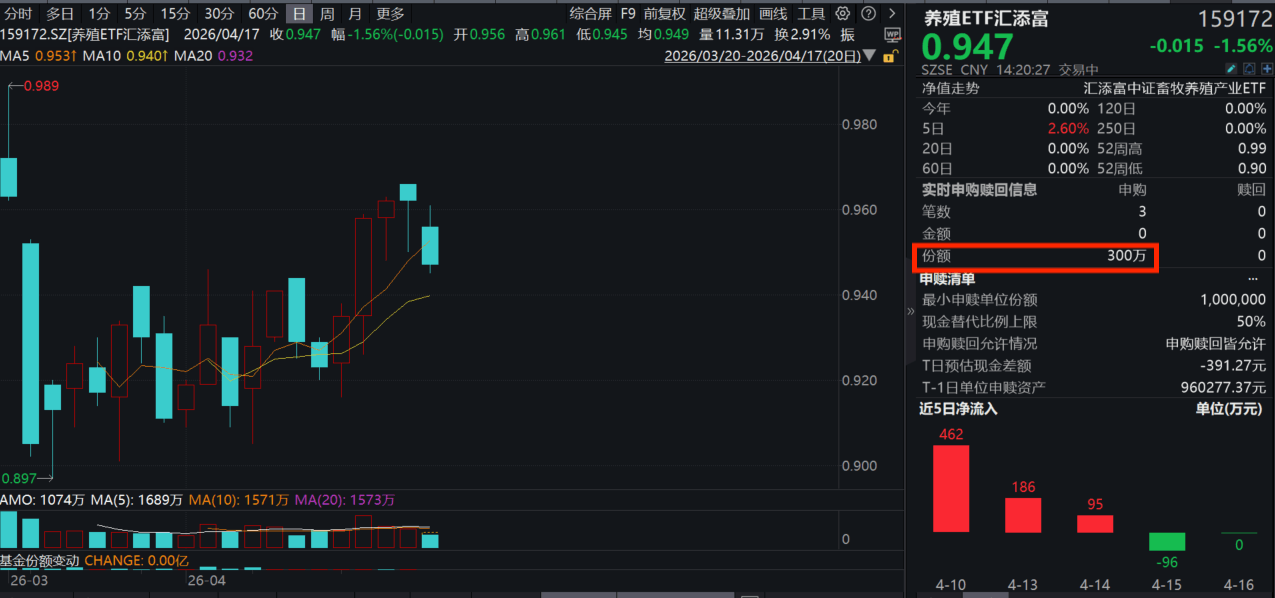Open 超级叠加 overlay option

pos(721,14)
